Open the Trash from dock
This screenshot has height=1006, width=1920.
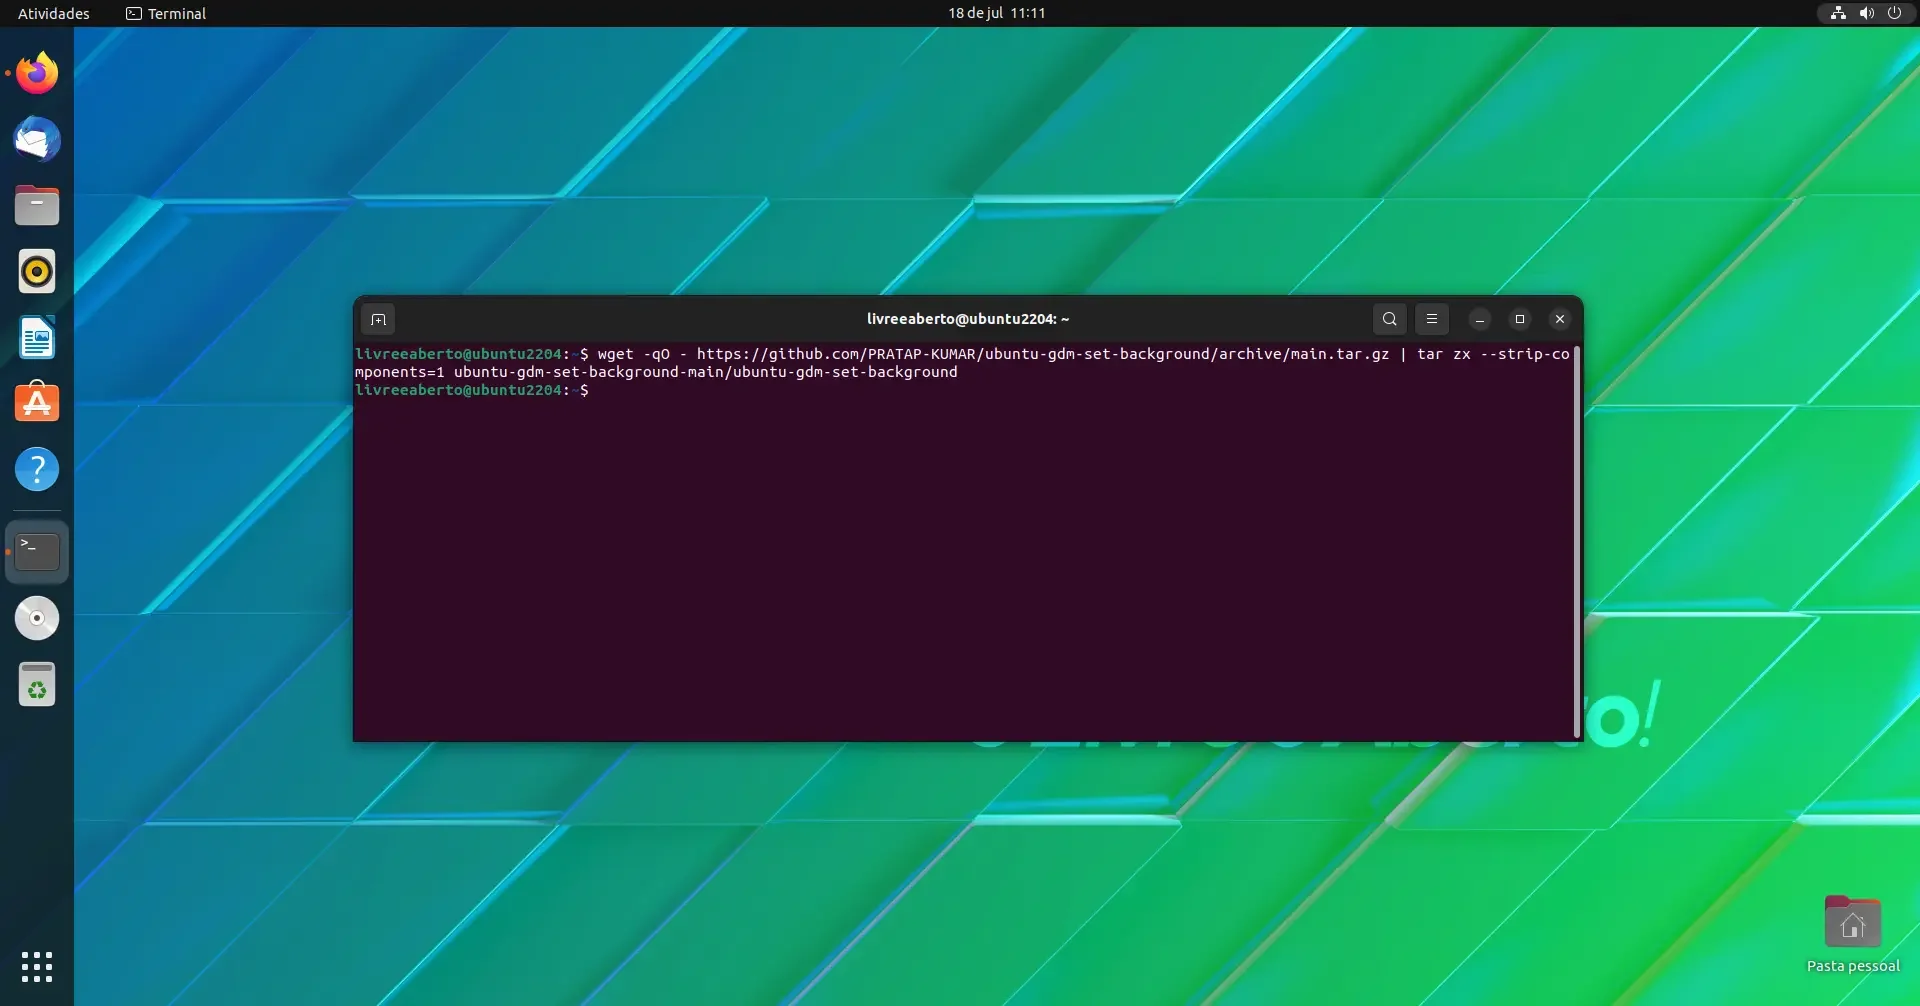point(37,684)
